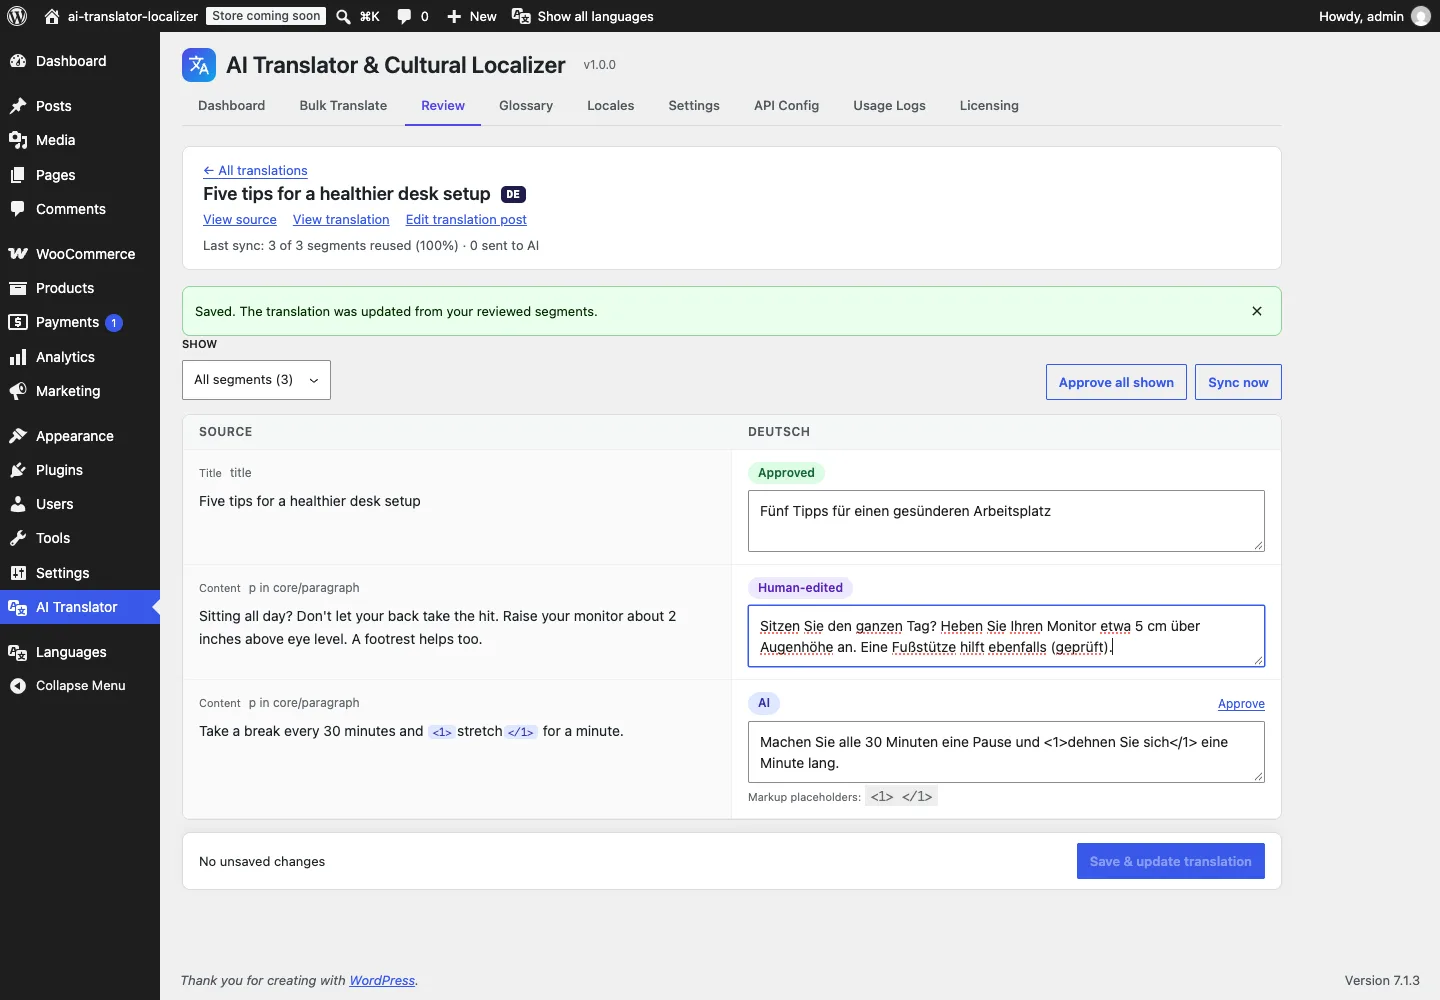Open the View source link
The width and height of the screenshot is (1440, 1000).
[240, 219]
